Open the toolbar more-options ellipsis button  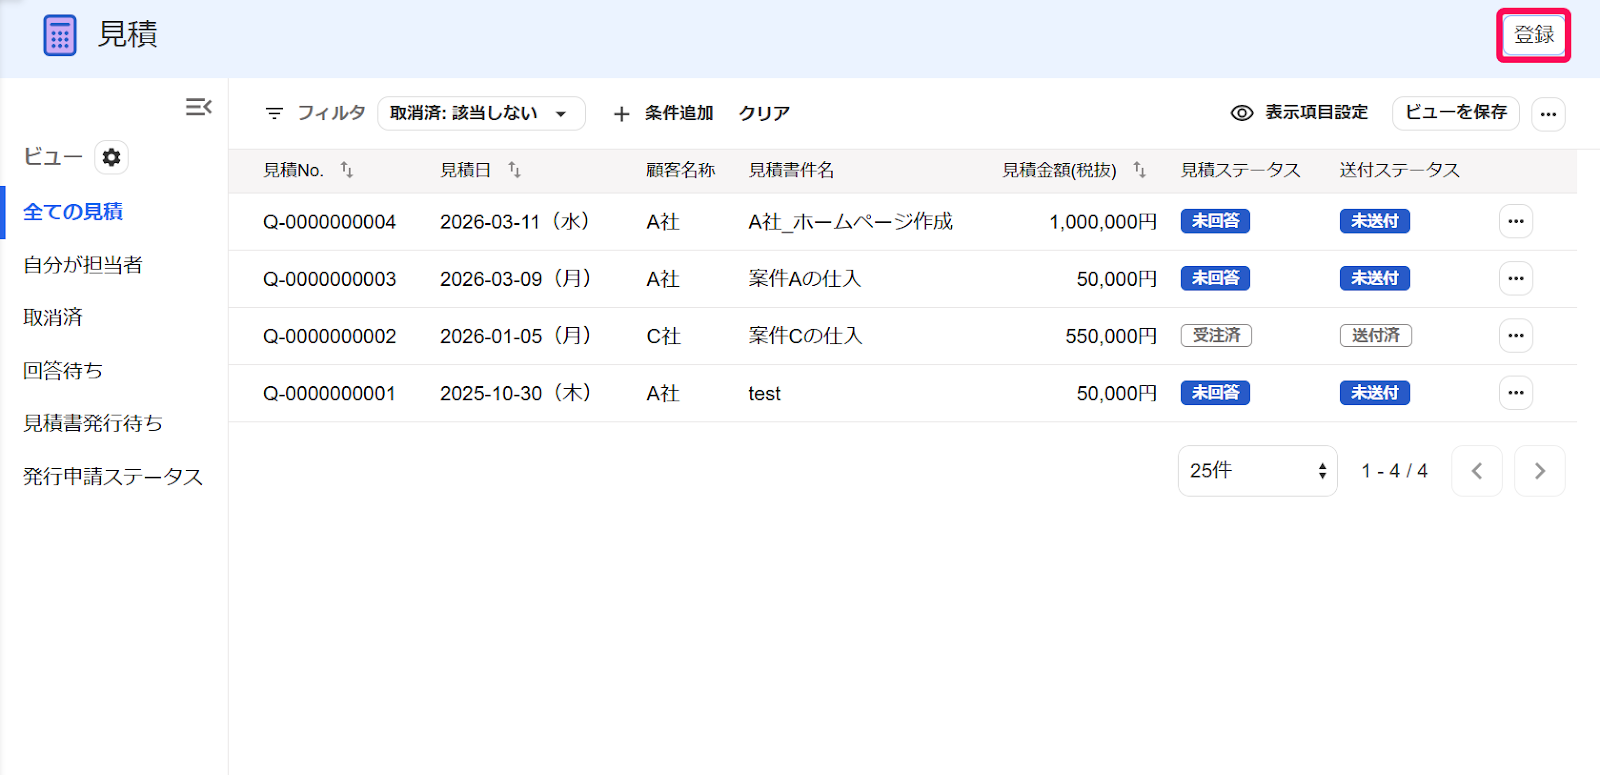tap(1548, 114)
